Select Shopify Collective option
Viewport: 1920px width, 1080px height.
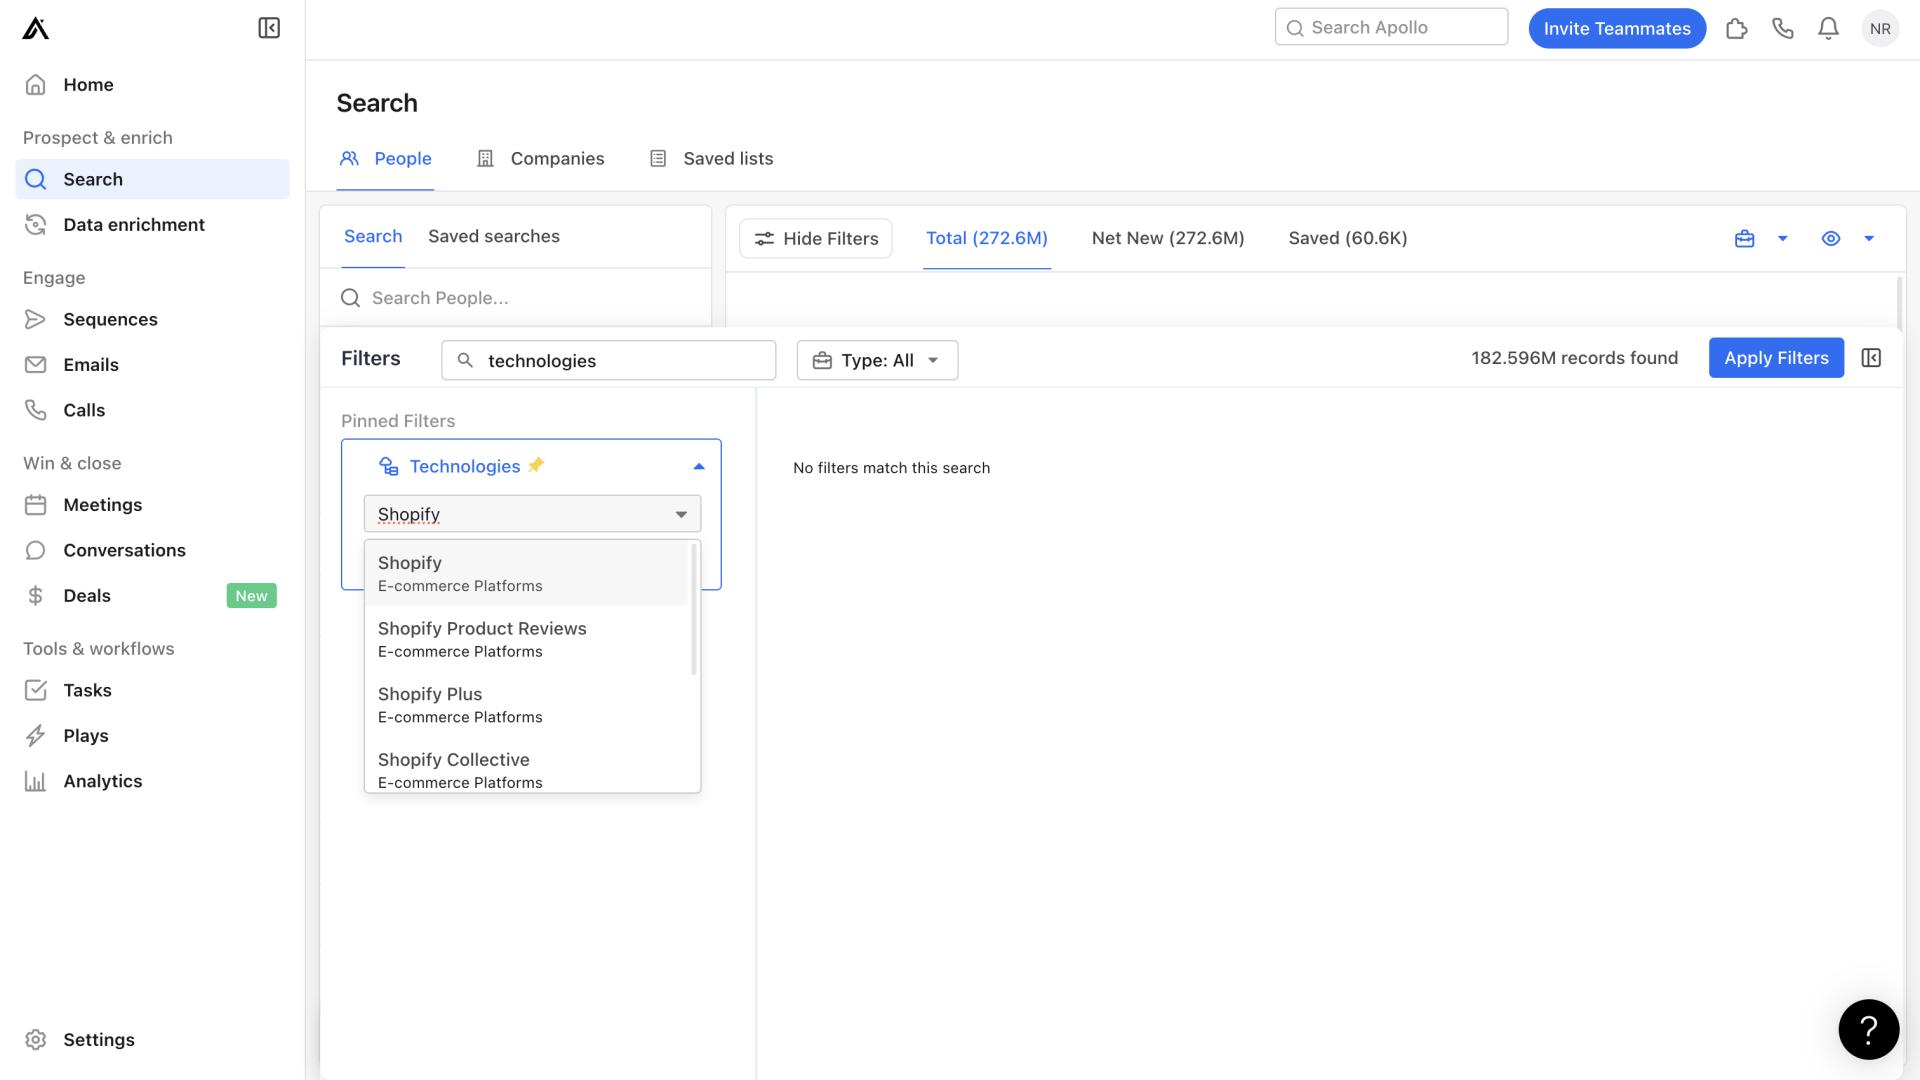click(x=527, y=770)
